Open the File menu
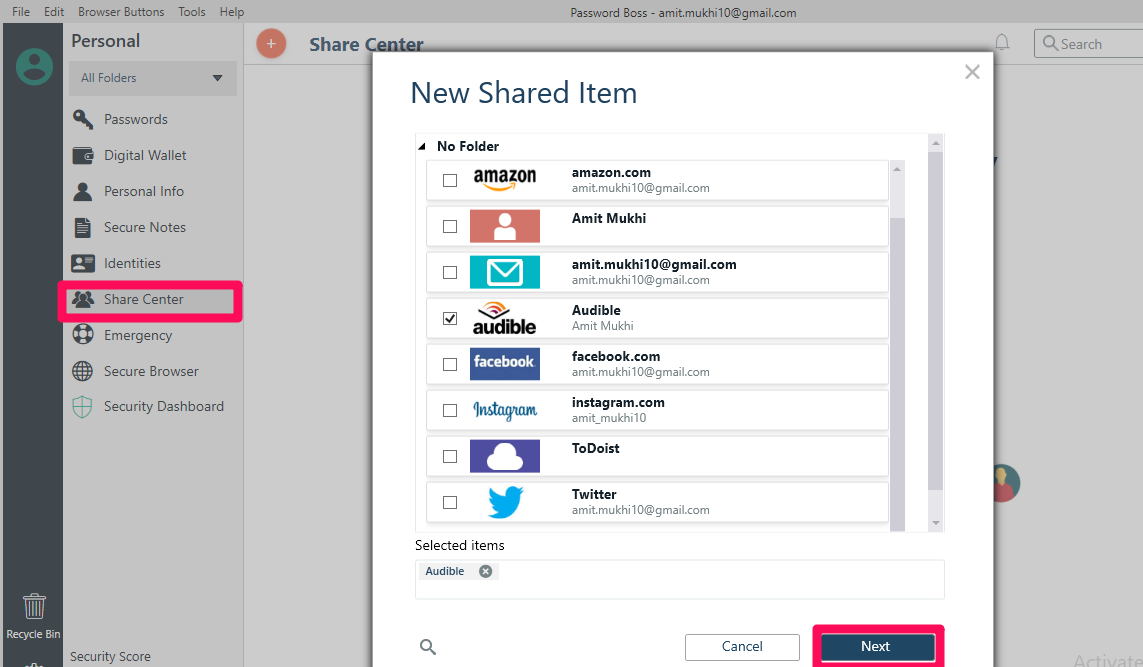Viewport: 1143px width, 667px height. coord(21,12)
